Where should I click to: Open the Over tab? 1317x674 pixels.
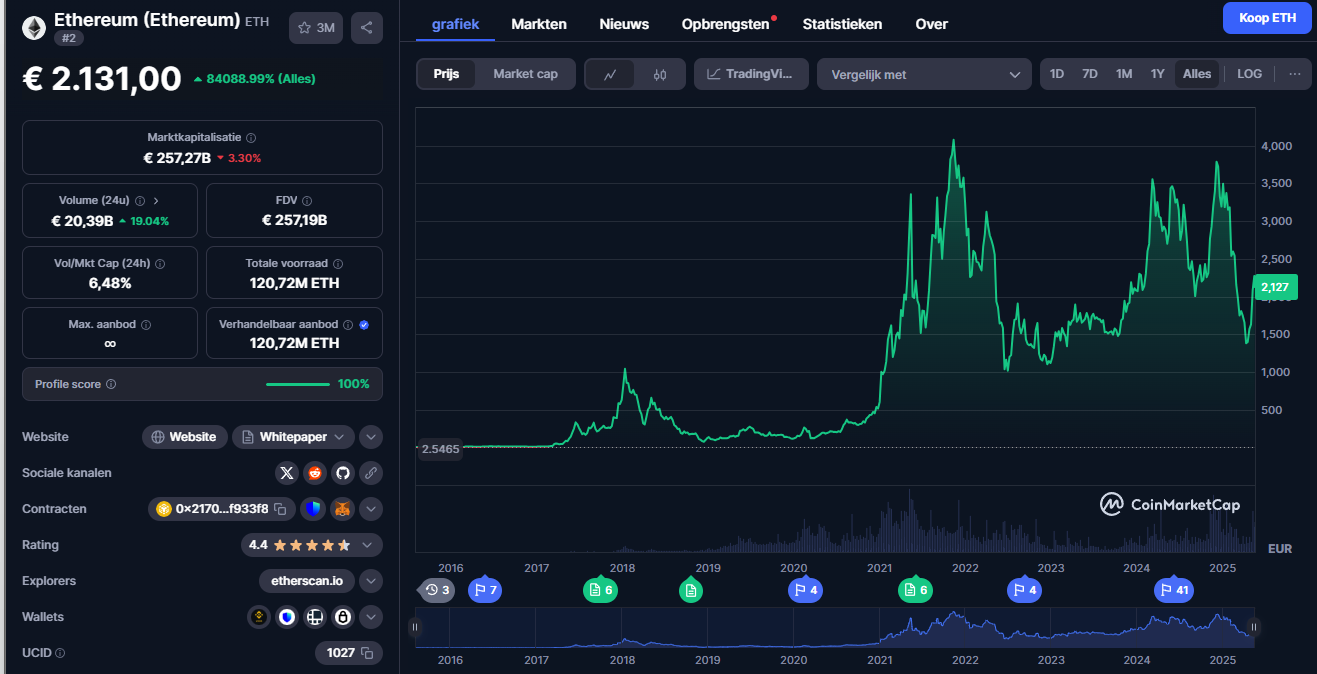[x=932, y=24]
